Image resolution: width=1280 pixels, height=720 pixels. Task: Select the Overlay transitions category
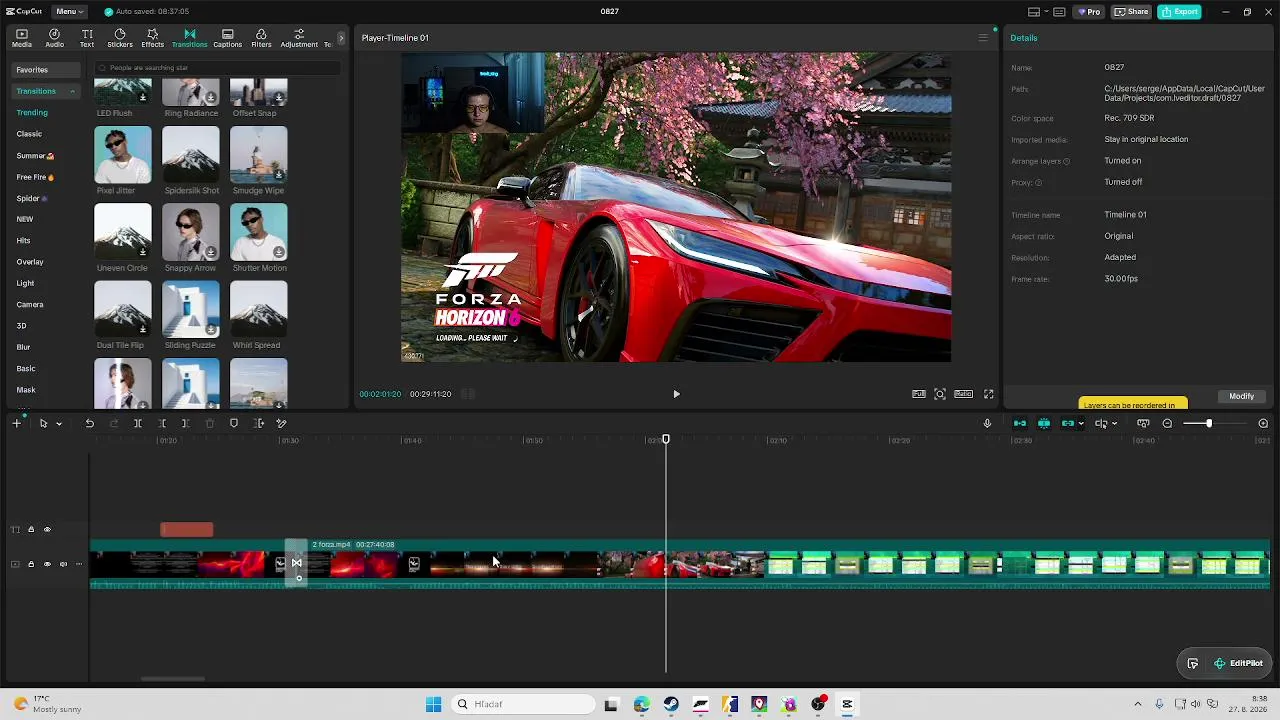point(30,262)
